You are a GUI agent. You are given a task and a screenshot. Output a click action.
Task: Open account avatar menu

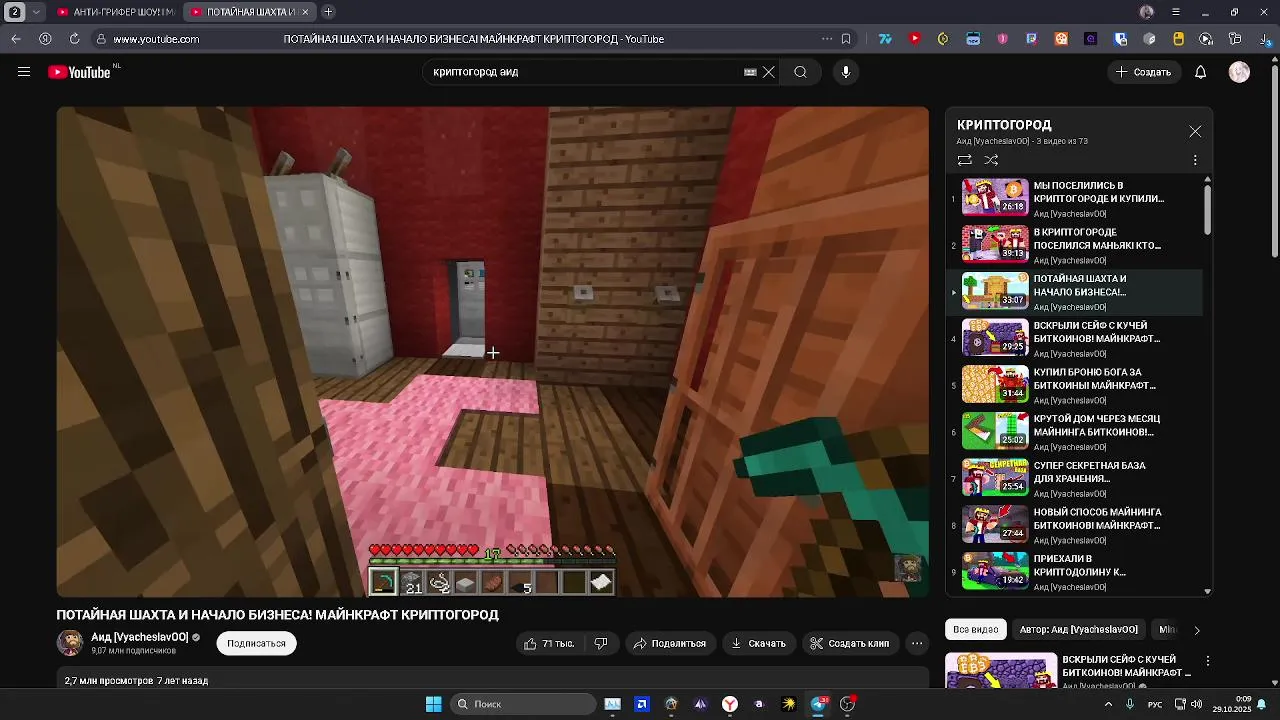click(x=1239, y=72)
